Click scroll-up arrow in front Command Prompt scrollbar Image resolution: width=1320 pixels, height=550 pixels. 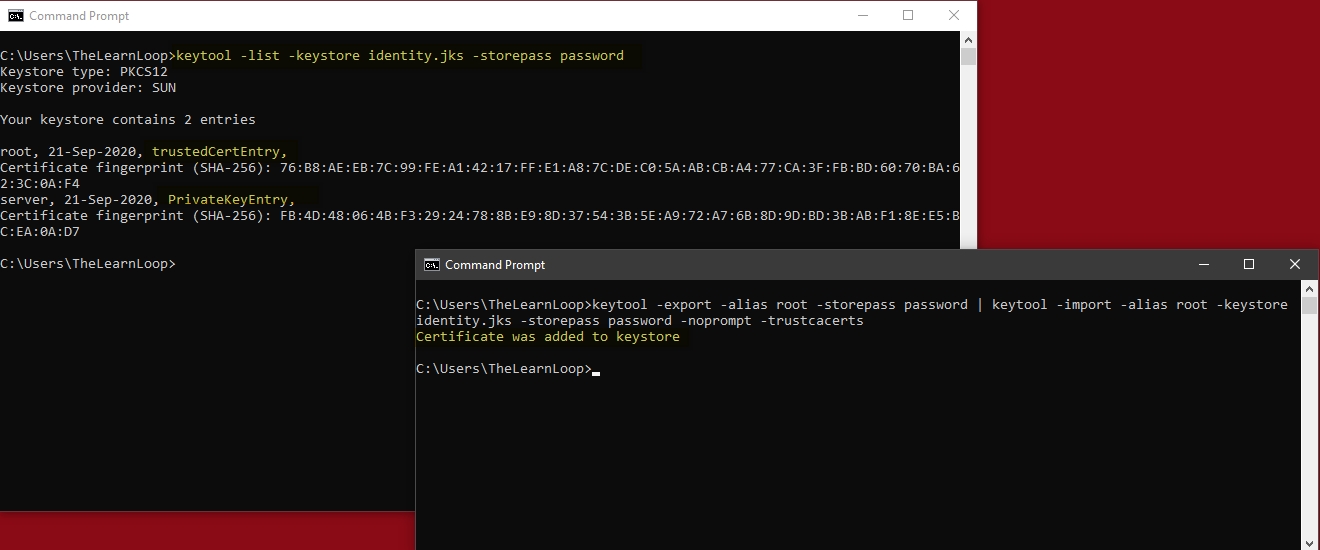point(1310,288)
